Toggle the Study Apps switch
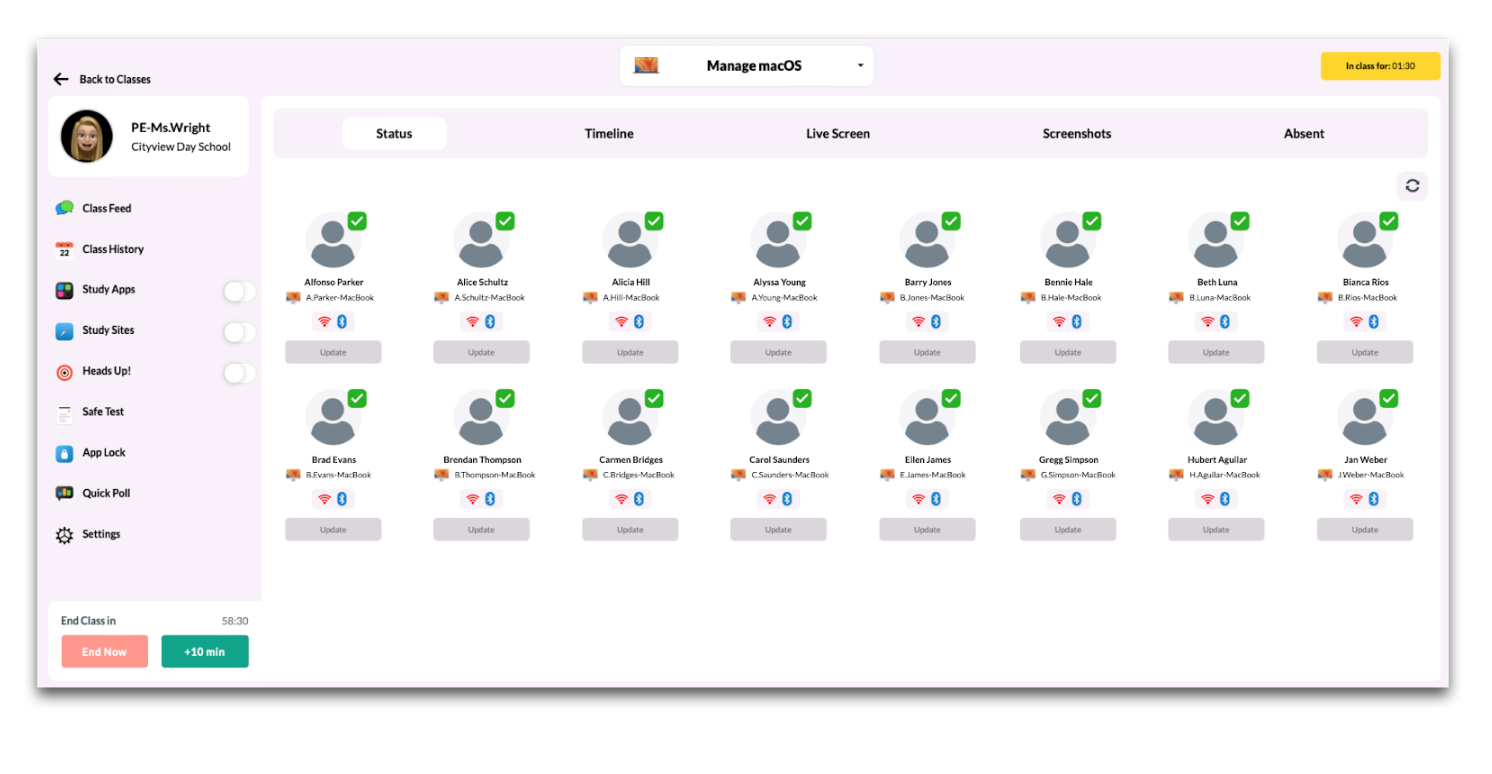Image resolution: width=1492 pixels, height=774 pixels. [x=238, y=291]
